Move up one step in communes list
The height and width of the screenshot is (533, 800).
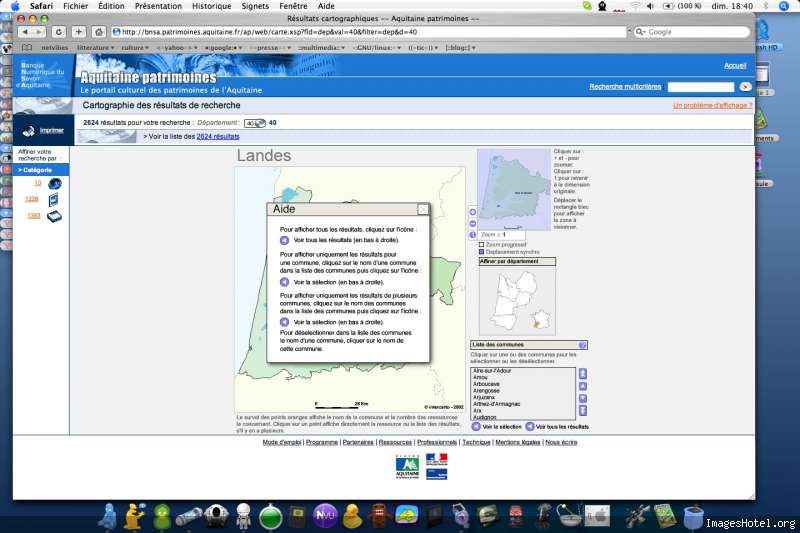click(583, 386)
